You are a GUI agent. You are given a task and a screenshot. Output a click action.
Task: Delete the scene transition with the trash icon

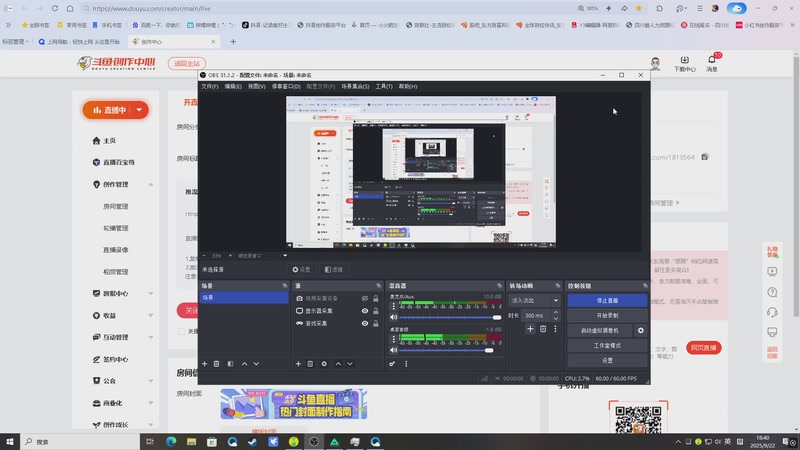543,329
